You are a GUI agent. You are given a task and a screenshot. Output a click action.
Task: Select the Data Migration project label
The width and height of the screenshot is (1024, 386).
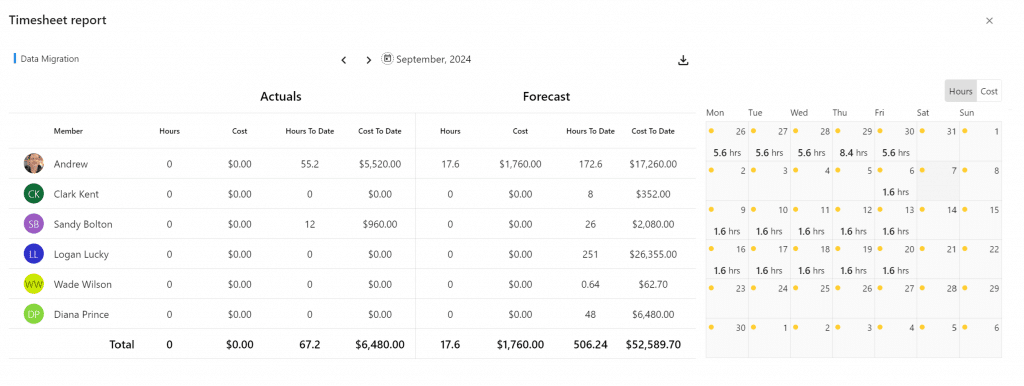[50, 59]
